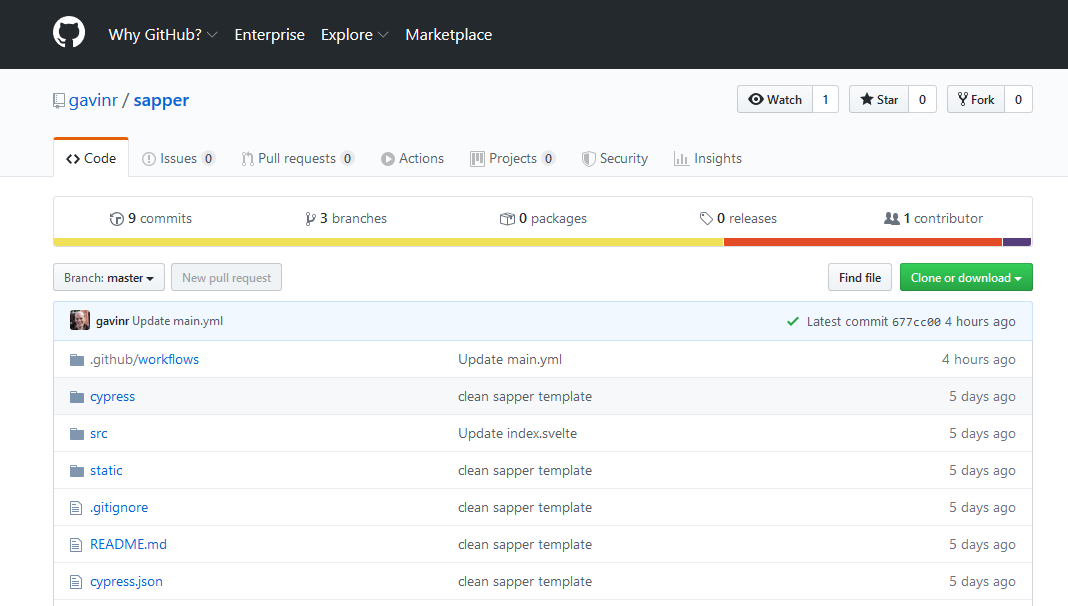Click the folder icon for .github/workflows
1068x606 pixels.
click(x=77, y=360)
